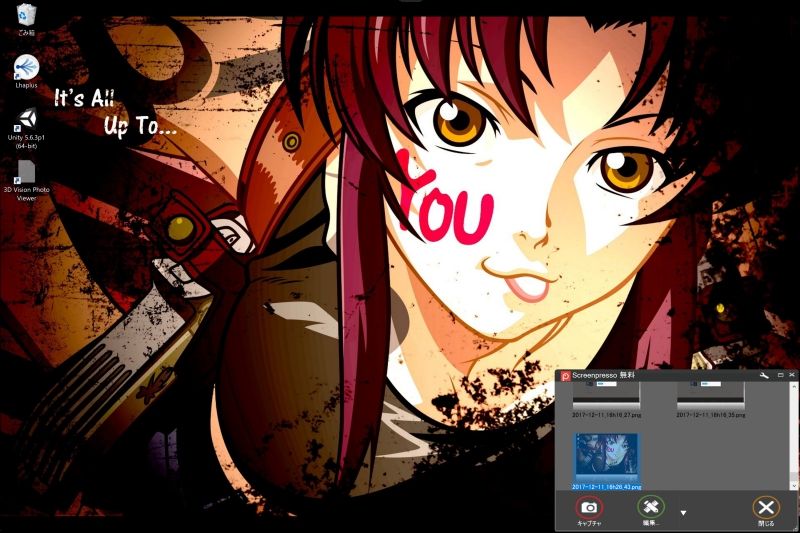Select the thumbnail for 2017-12-11_16h16_27.png
Screen dimensions: 800x533
(x=607, y=395)
